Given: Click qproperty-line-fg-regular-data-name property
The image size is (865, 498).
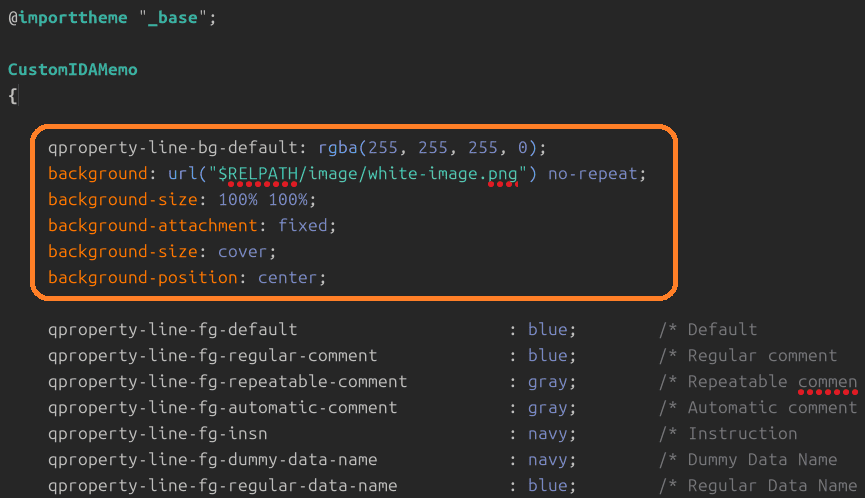Looking at the screenshot, I should [x=222, y=485].
